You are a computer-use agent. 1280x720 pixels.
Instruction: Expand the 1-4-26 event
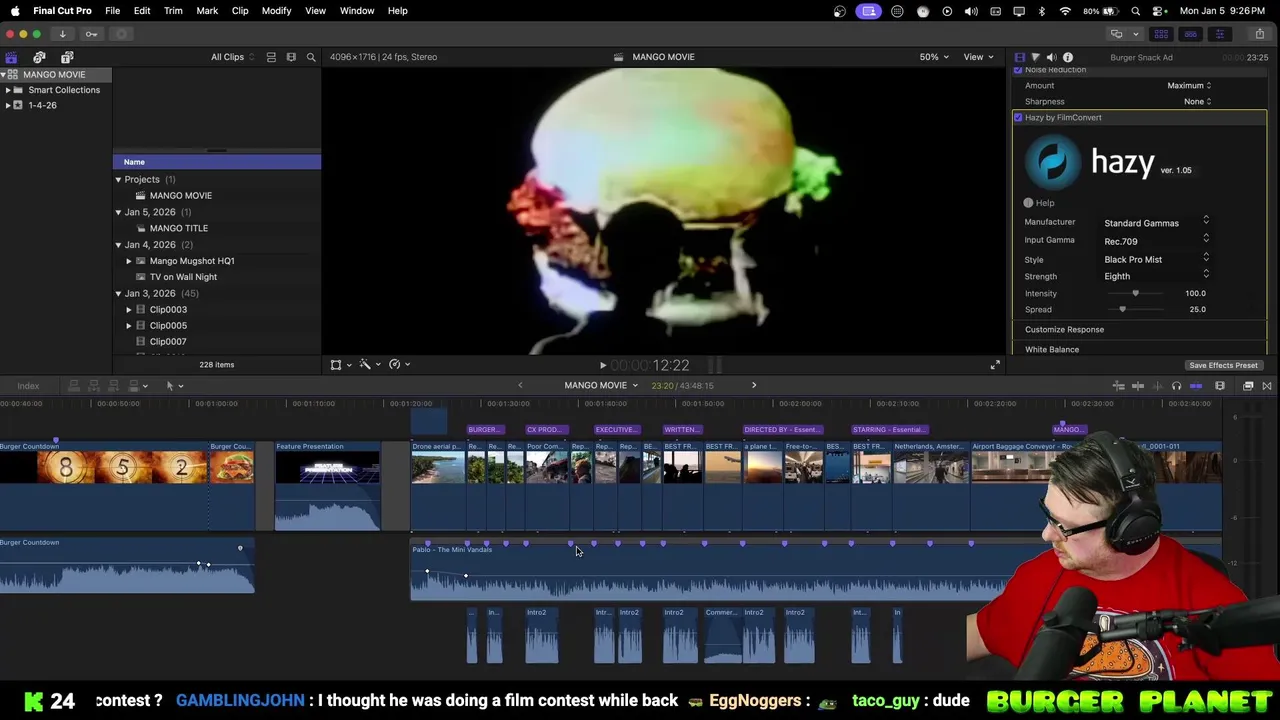pos(8,105)
